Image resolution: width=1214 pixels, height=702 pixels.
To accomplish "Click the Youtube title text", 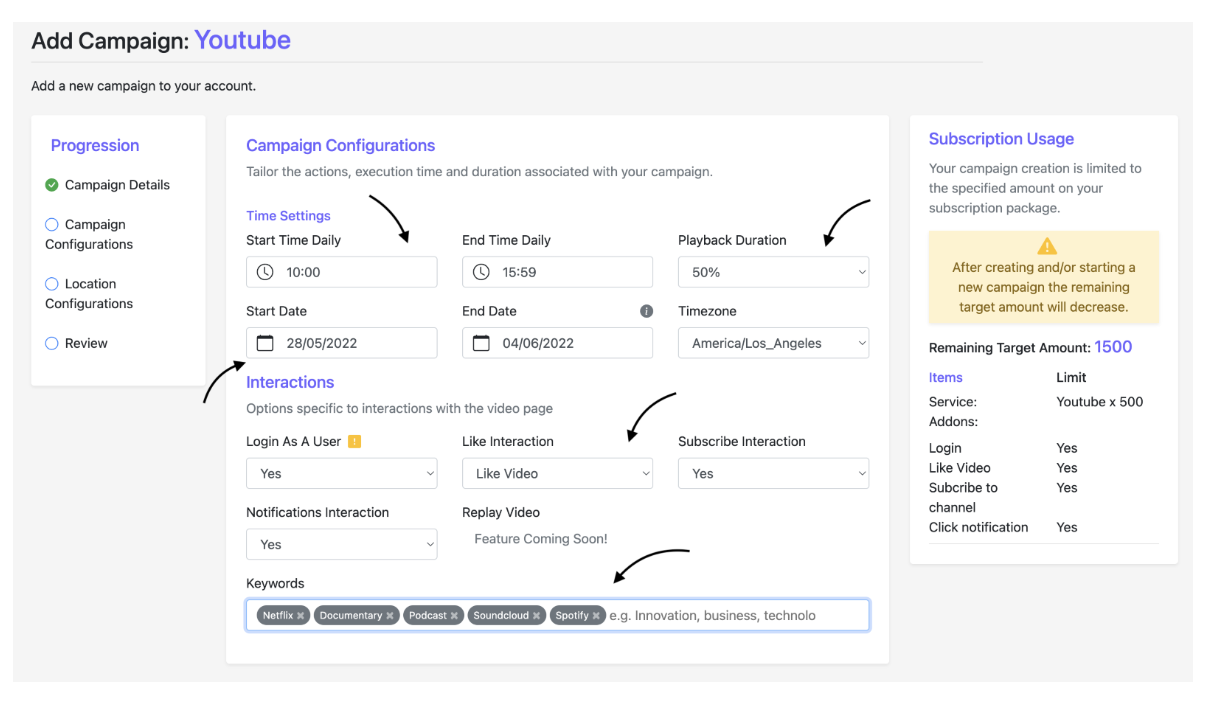I will coord(242,40).
